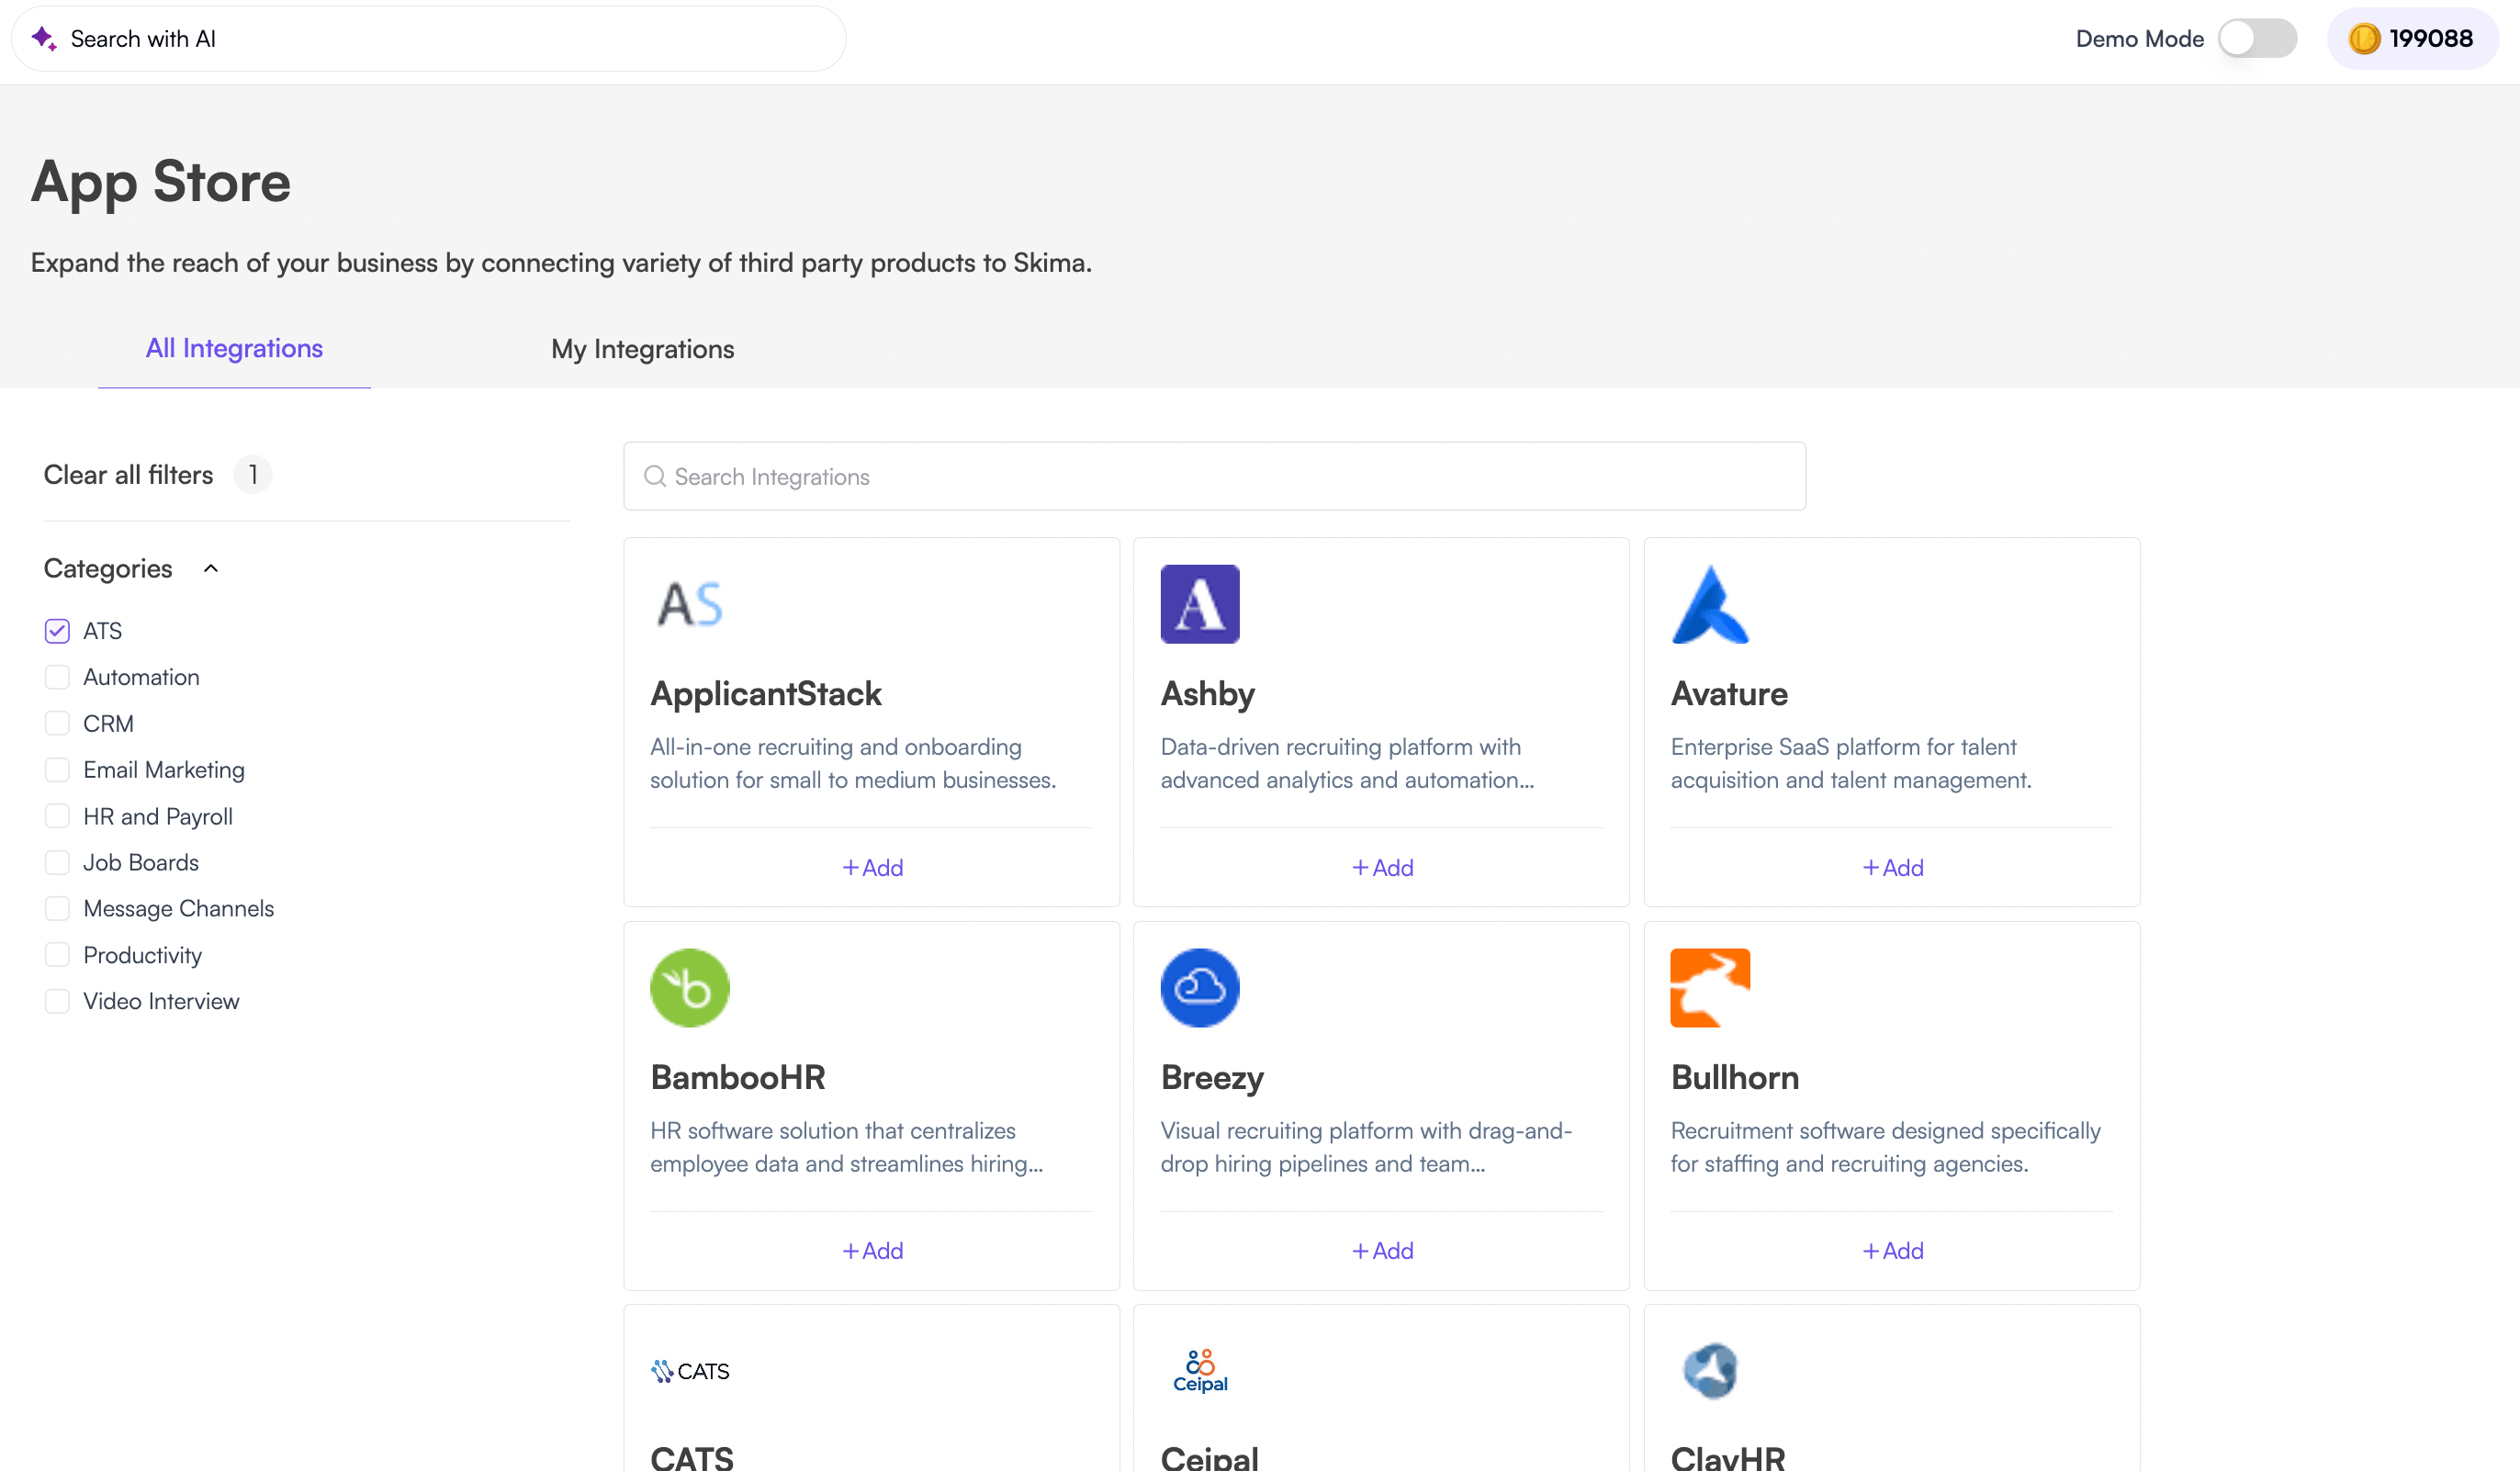Image resolution: width=2520 pixels, height=1471 pixels.
Task: Click the ApplicantStack app icon
Action: (x=689, y=603)
